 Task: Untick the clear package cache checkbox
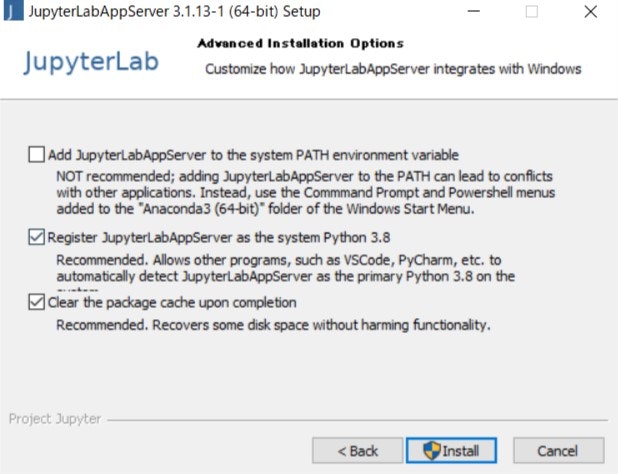(36, 302)
